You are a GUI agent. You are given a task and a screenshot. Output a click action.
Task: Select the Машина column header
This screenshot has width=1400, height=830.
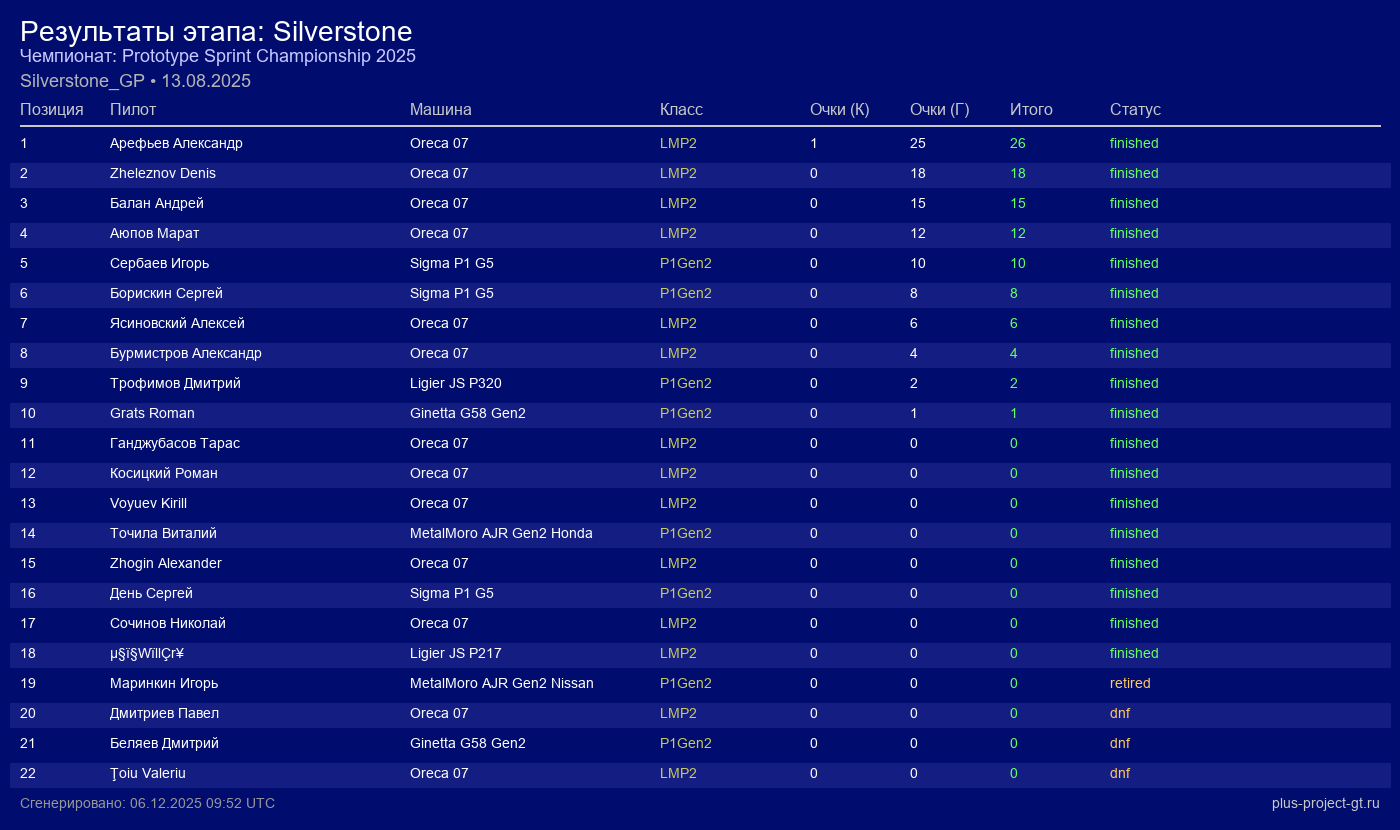(x=440, y=109)
